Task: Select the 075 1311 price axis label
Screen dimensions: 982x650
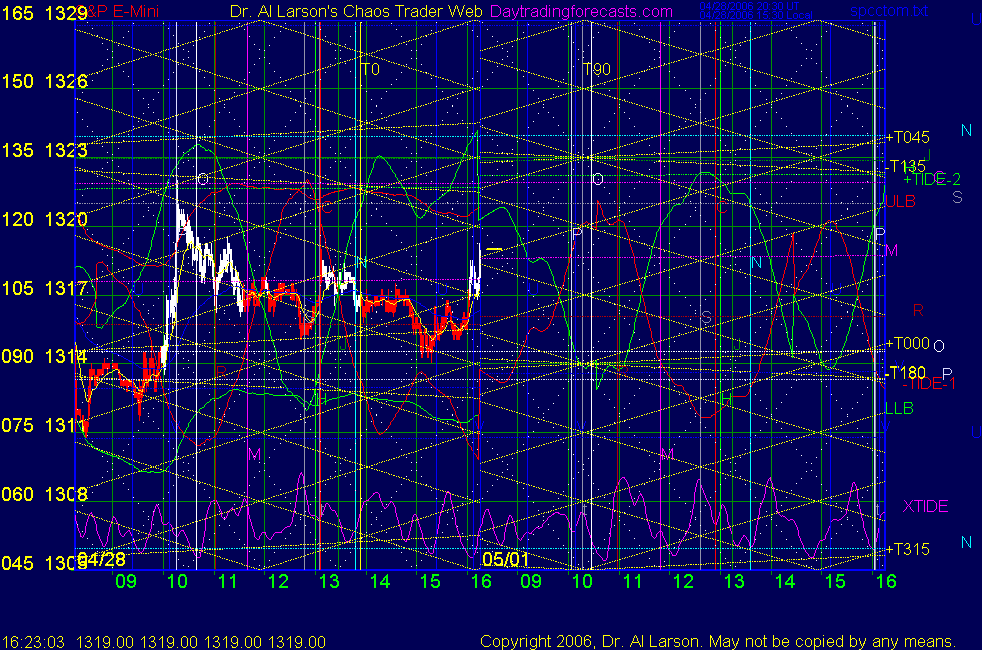Action: tap(44, 425)
